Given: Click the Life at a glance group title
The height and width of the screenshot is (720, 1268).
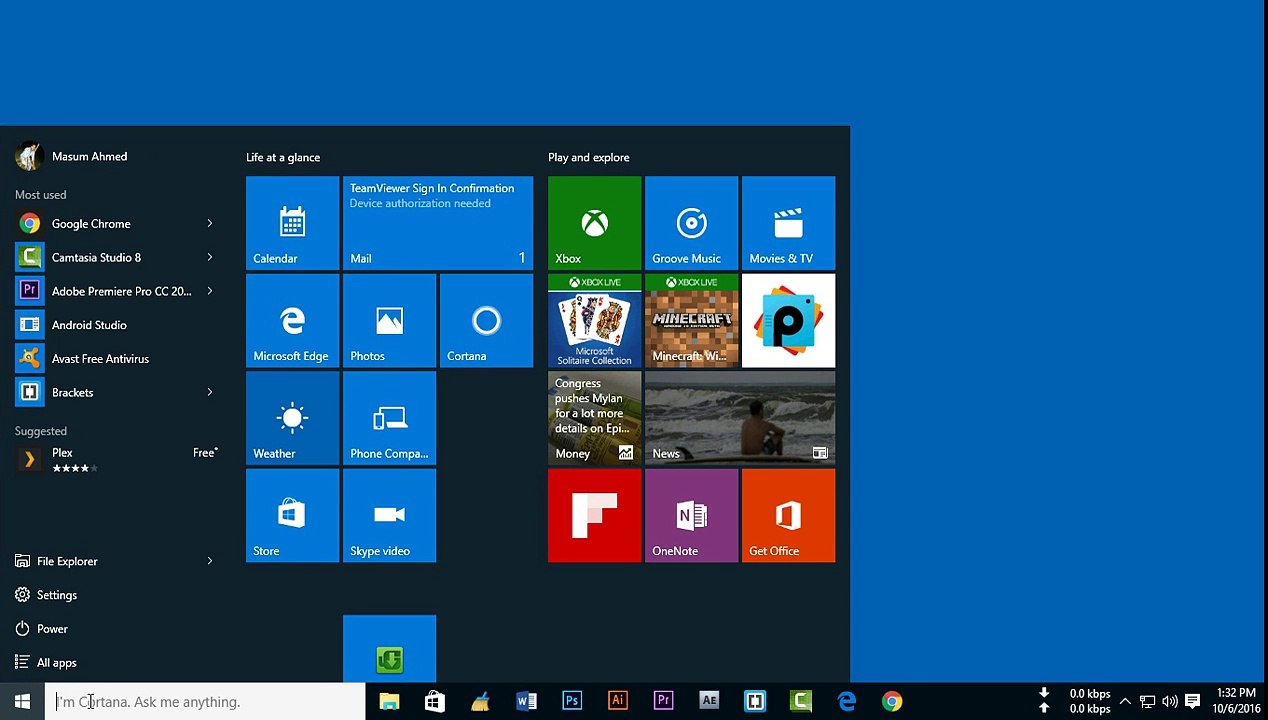Looking at the screenshot, I should 283,157.
